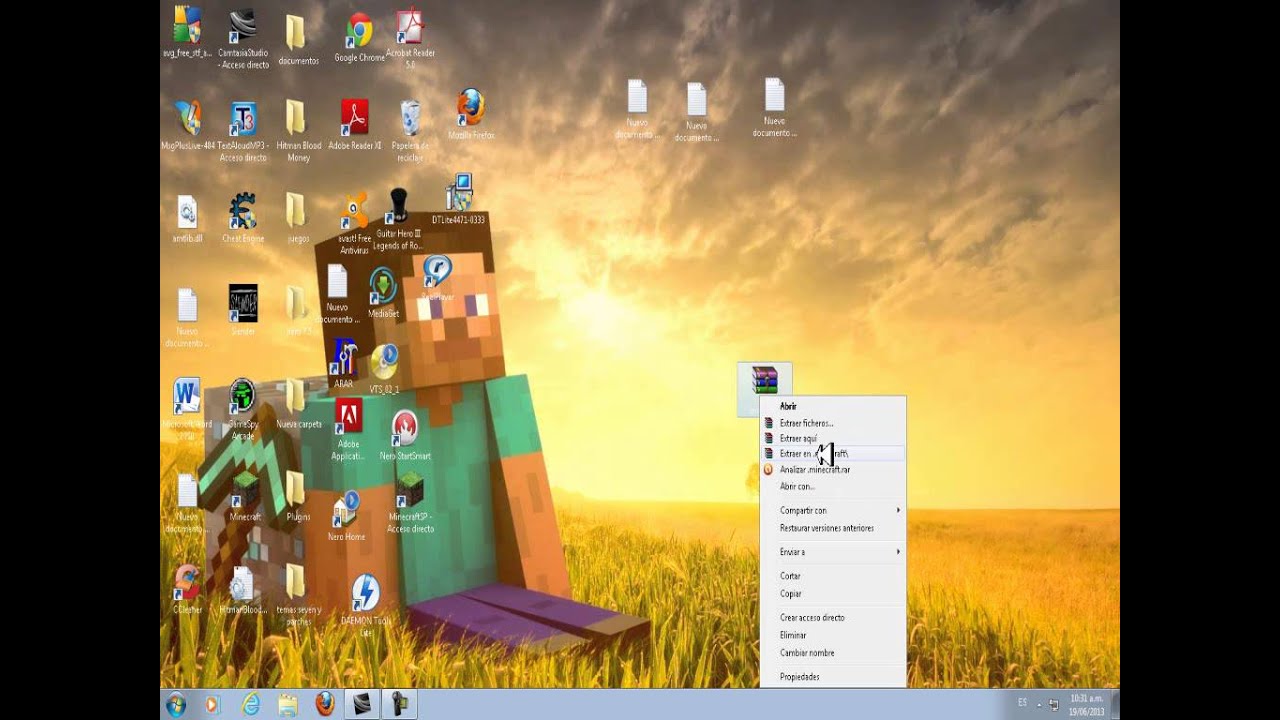The height and width of the screenshot is (720, 1280).
Task: Choose Extraer aquí in the context menu
Action: [832, 438]
